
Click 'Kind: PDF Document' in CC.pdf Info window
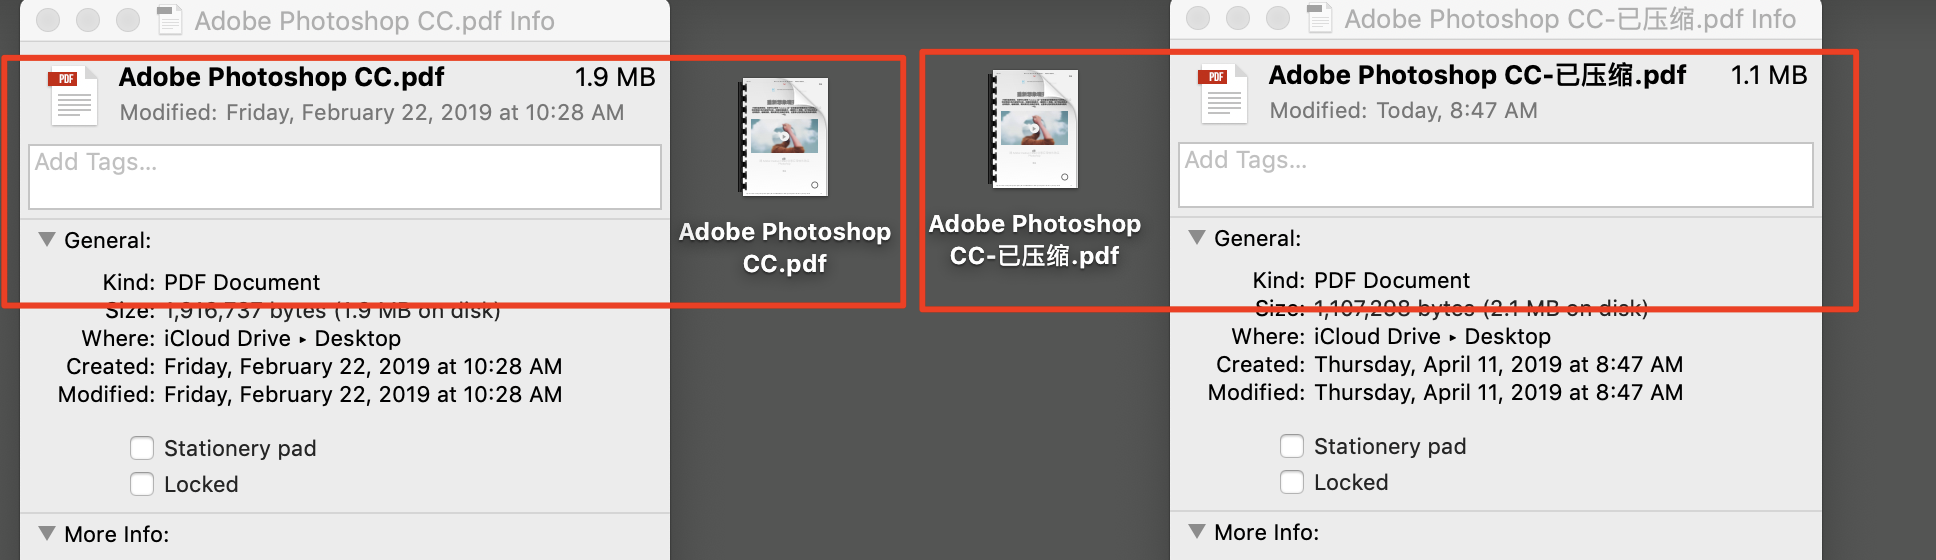pyautogui.click(x=211, y=282)
